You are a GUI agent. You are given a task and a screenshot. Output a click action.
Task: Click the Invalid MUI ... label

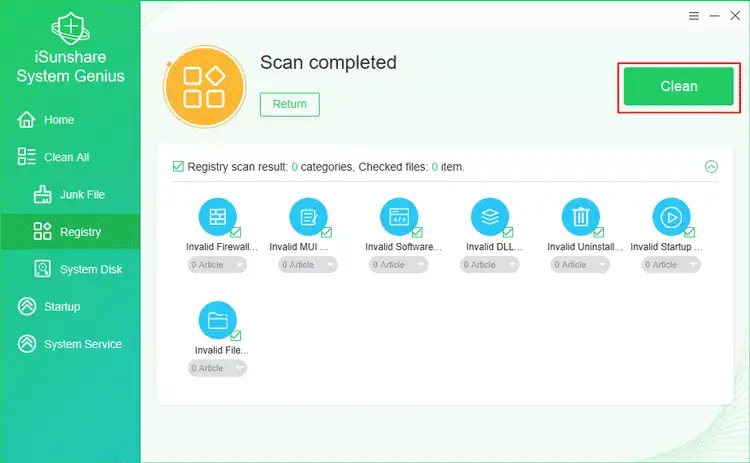tap(299, 247)
